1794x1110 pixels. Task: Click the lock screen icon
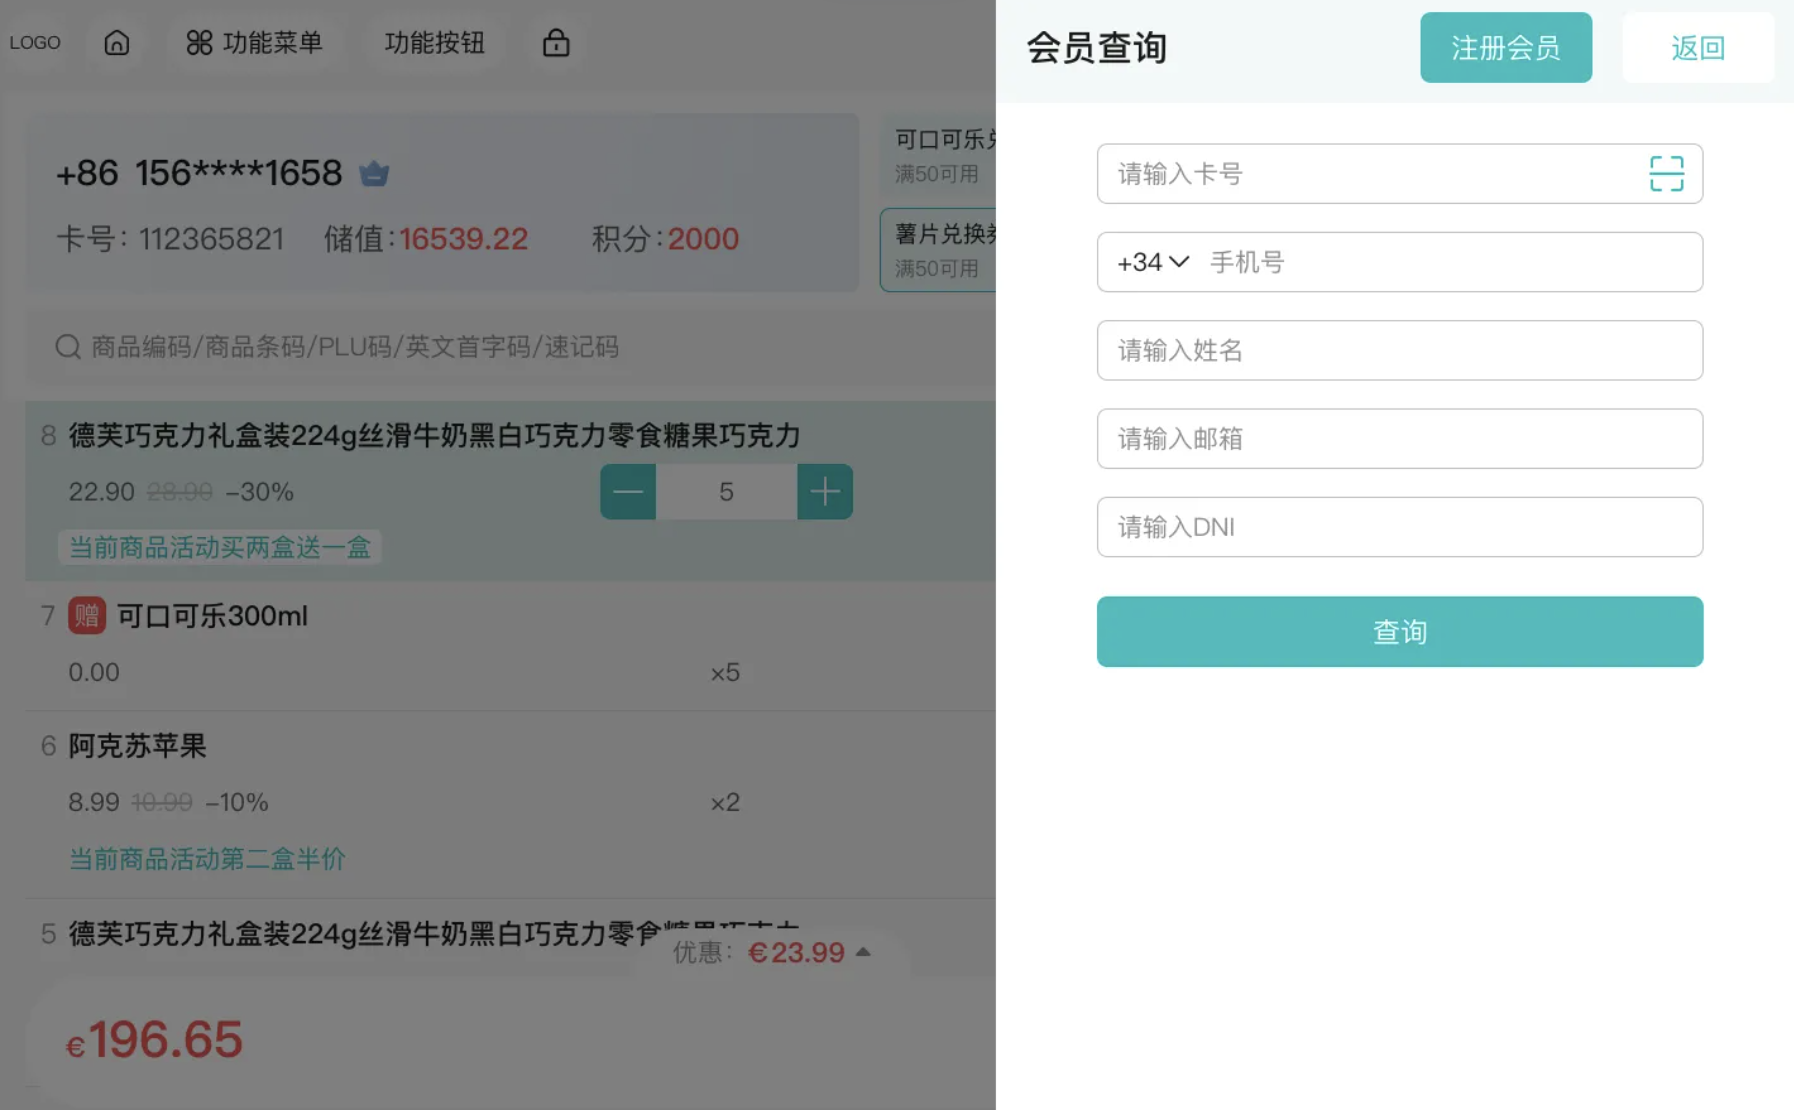click(556, 43)
